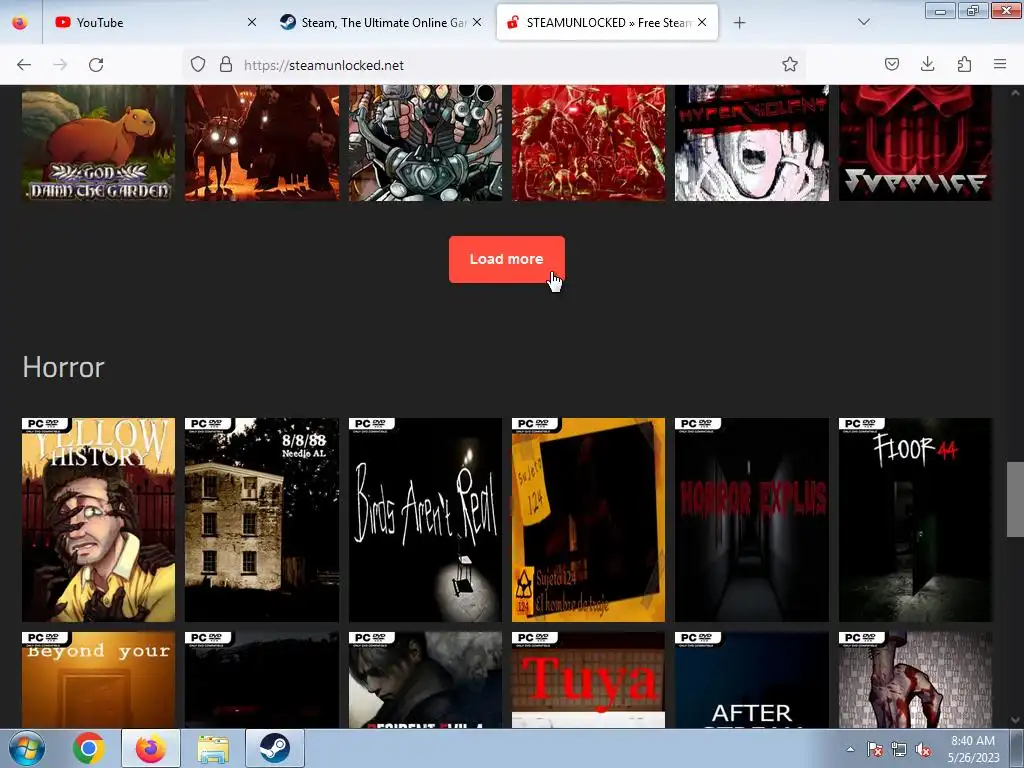The height and width of the screenshot is (768, 1024).
Task: Show hidden system tray icons
Action: pos(850,749)
